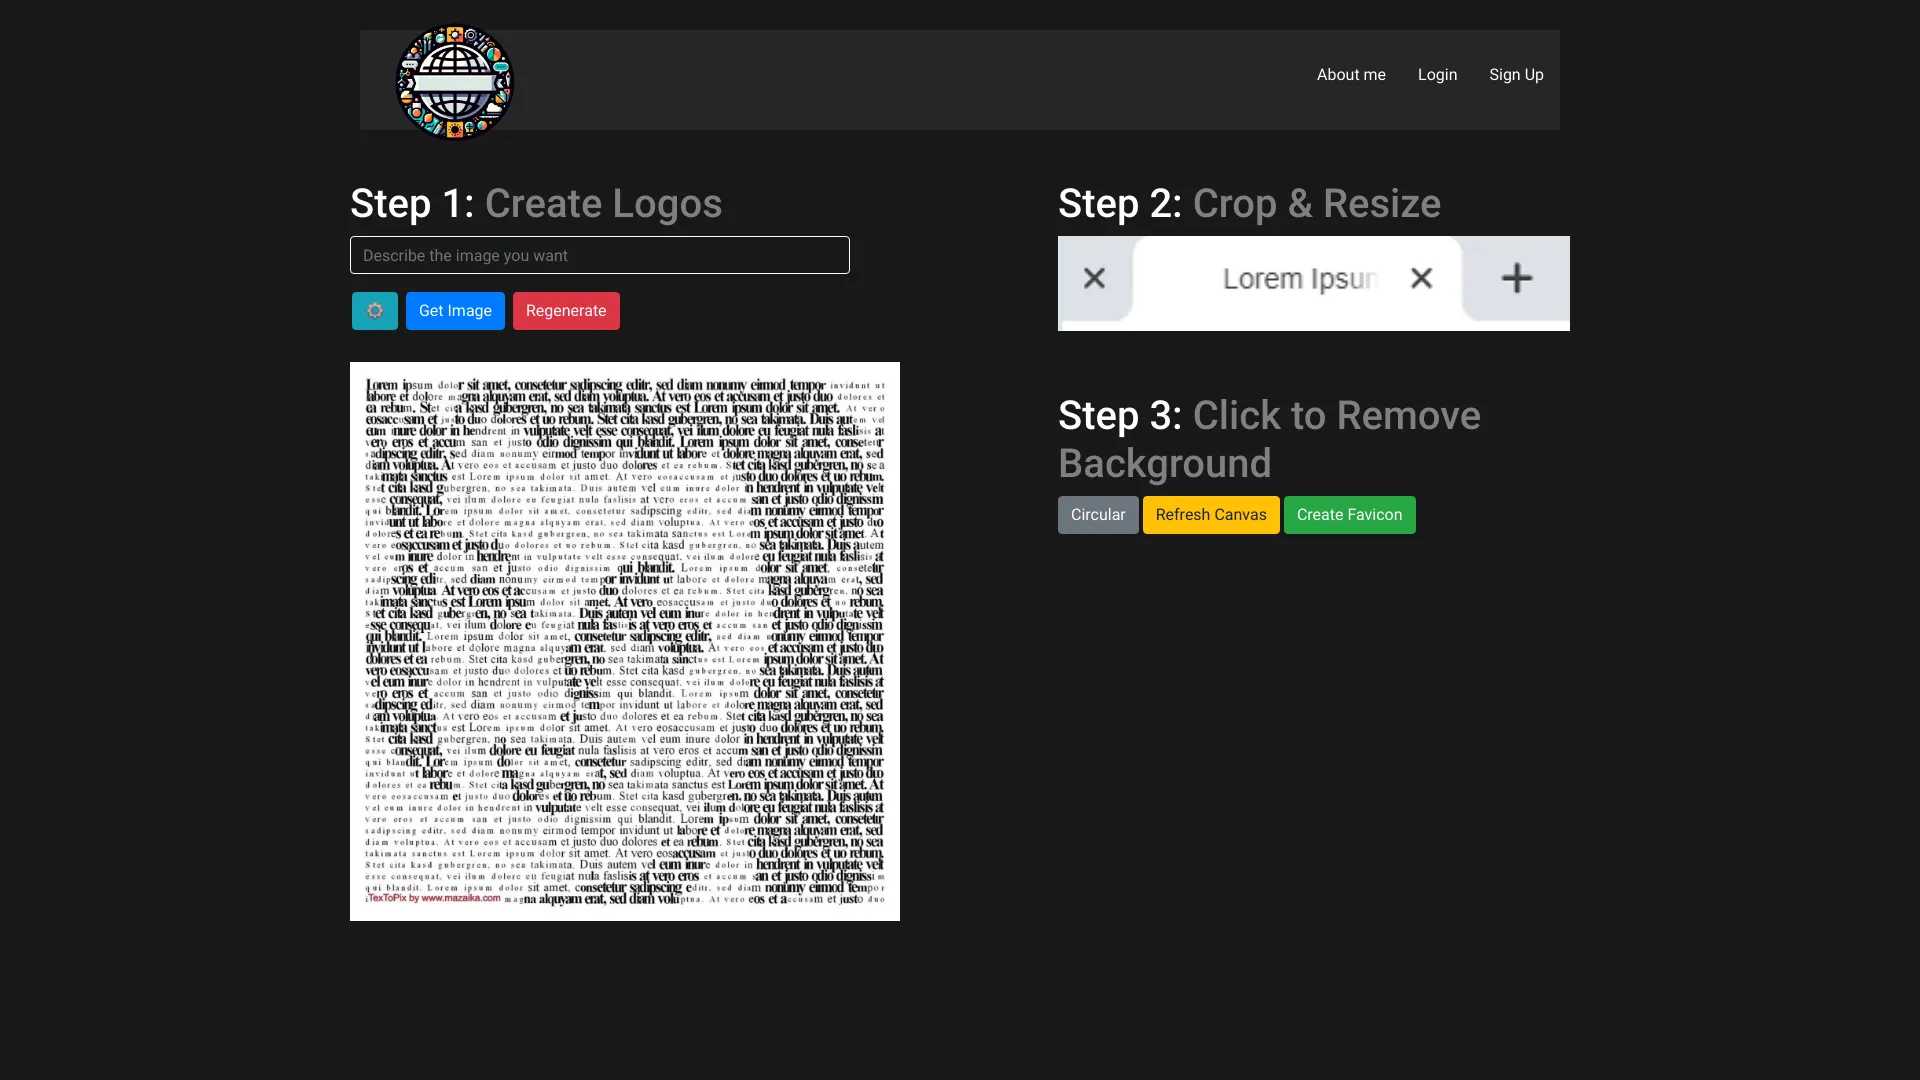The width and height of the screenshot is (1920, 1080).
Task: Click the Regenerate button icon
Action: tap(566, 310)
